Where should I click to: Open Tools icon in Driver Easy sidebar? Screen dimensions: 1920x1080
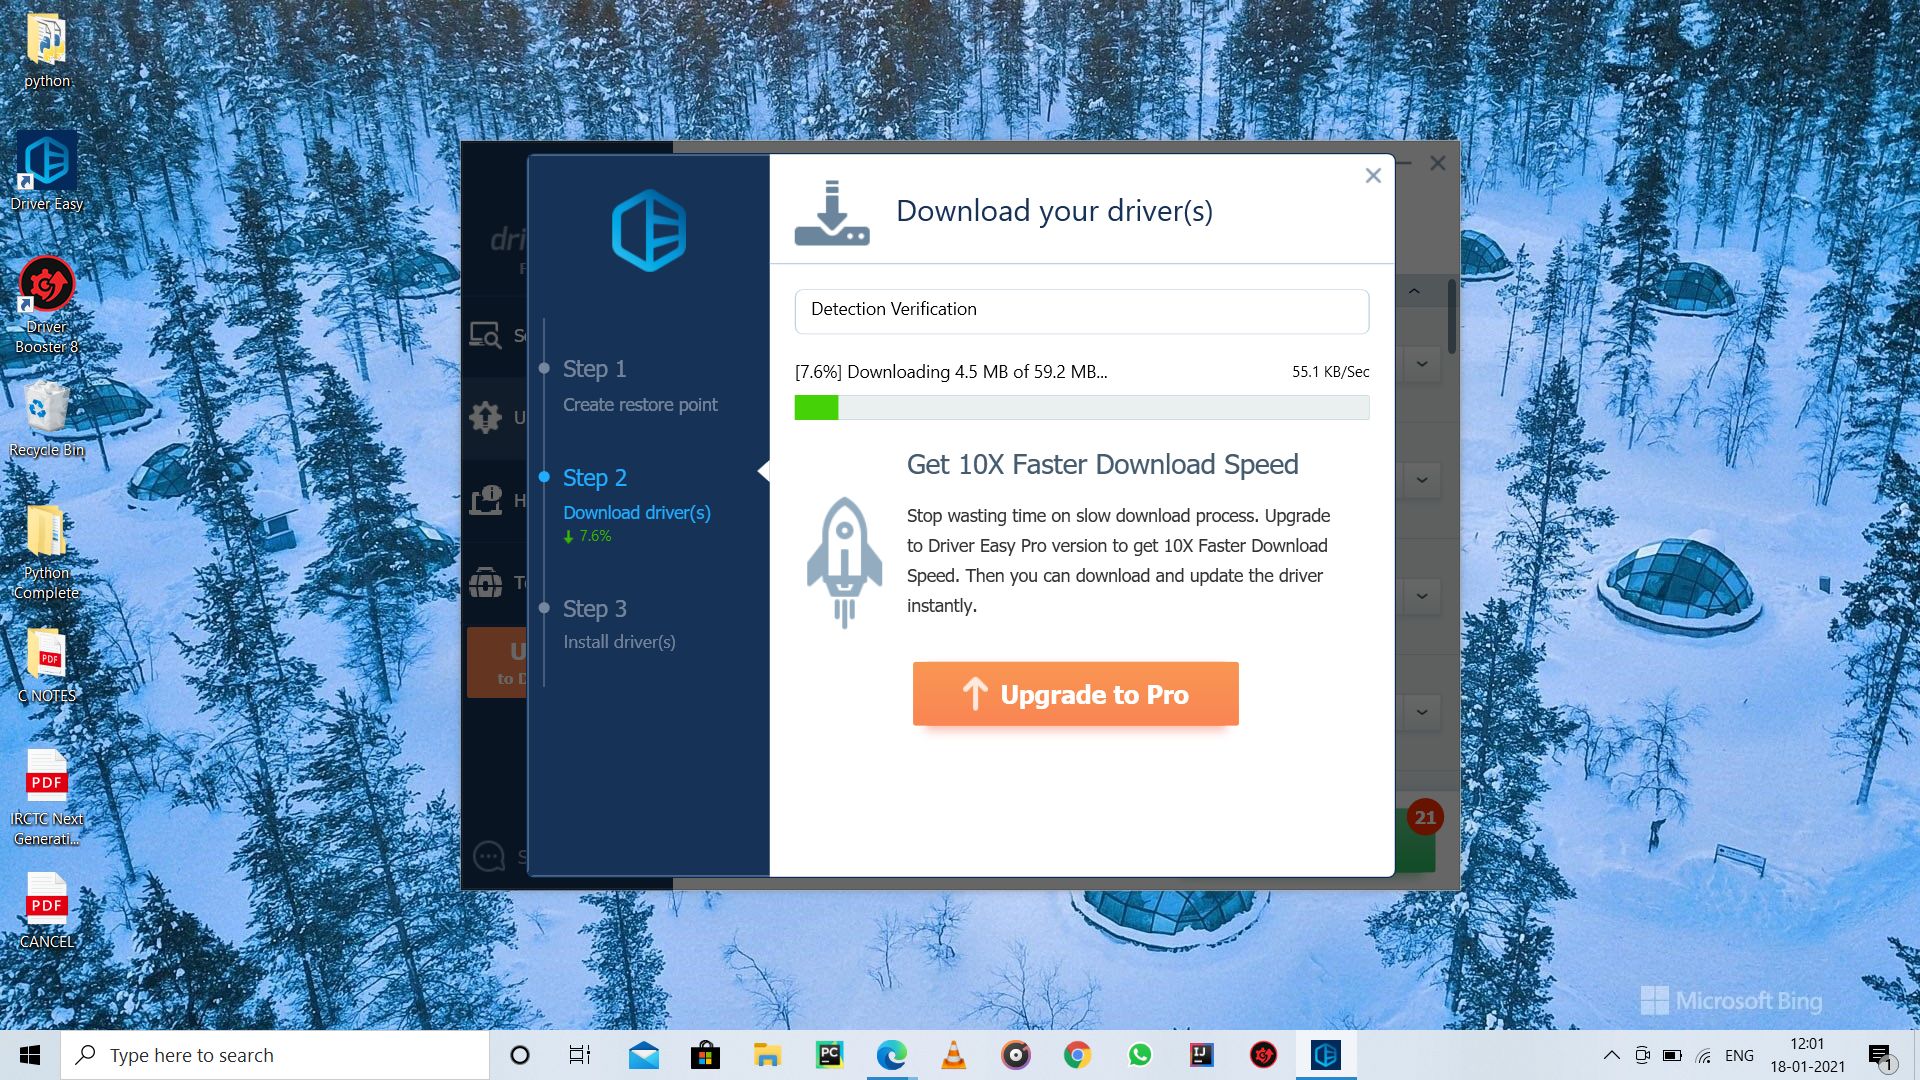pyautogui.click(x=486, y=582)
